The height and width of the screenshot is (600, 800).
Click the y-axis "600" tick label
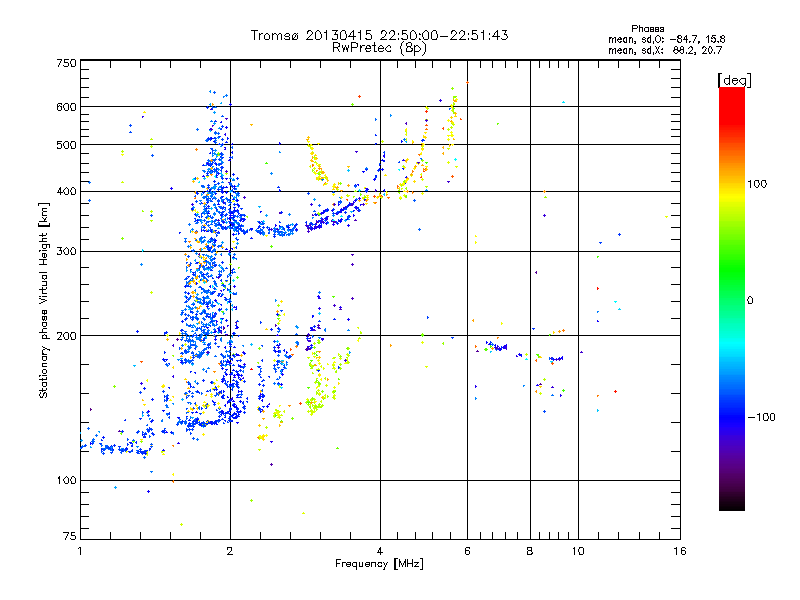coord(66,107)
